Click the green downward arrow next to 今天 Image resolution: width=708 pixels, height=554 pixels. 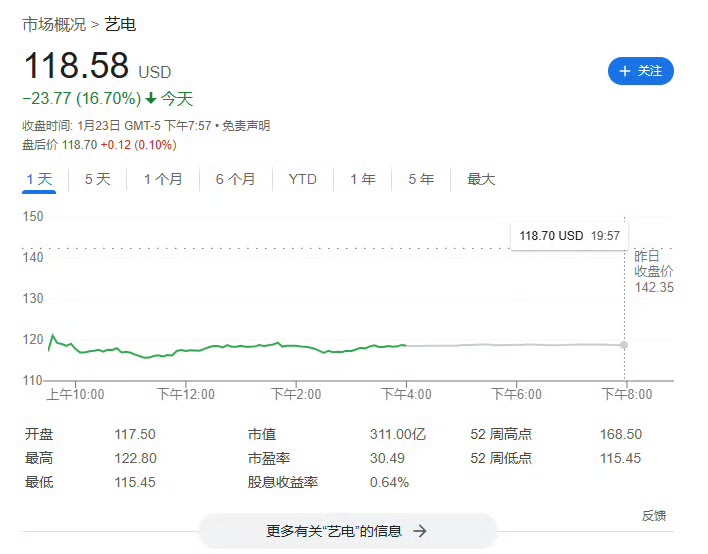151,98
